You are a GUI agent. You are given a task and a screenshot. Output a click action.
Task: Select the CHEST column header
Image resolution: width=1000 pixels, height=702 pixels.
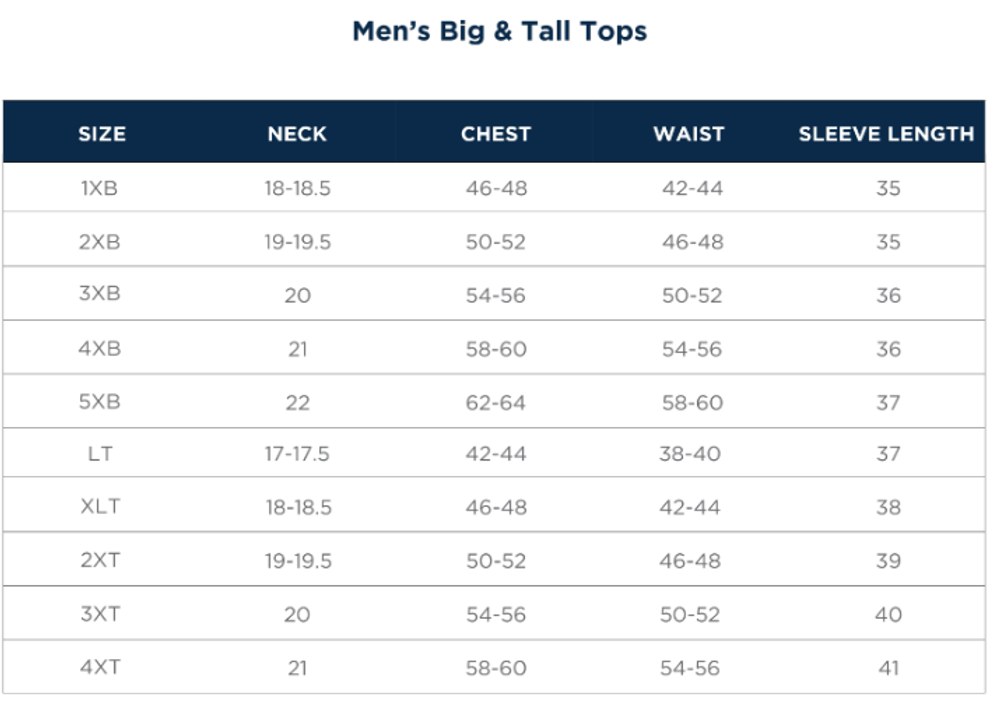pos(496,134)
